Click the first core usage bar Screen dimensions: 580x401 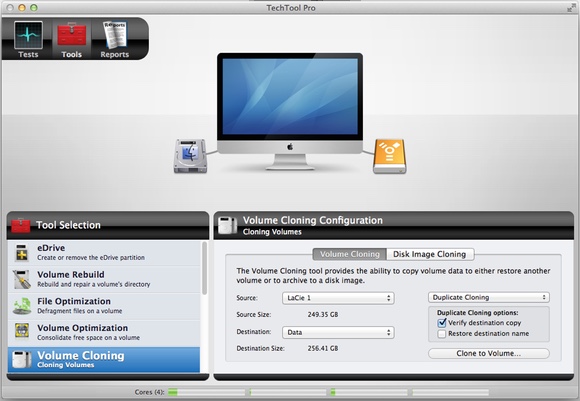click(206, 392)
